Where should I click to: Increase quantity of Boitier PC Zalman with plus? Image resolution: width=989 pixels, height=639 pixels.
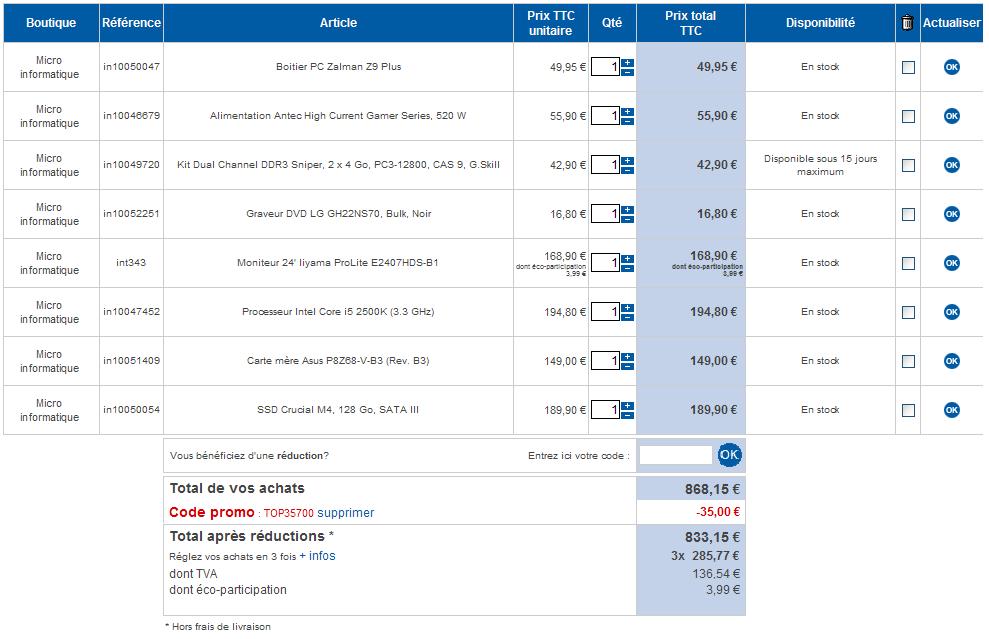pos(627,62)
